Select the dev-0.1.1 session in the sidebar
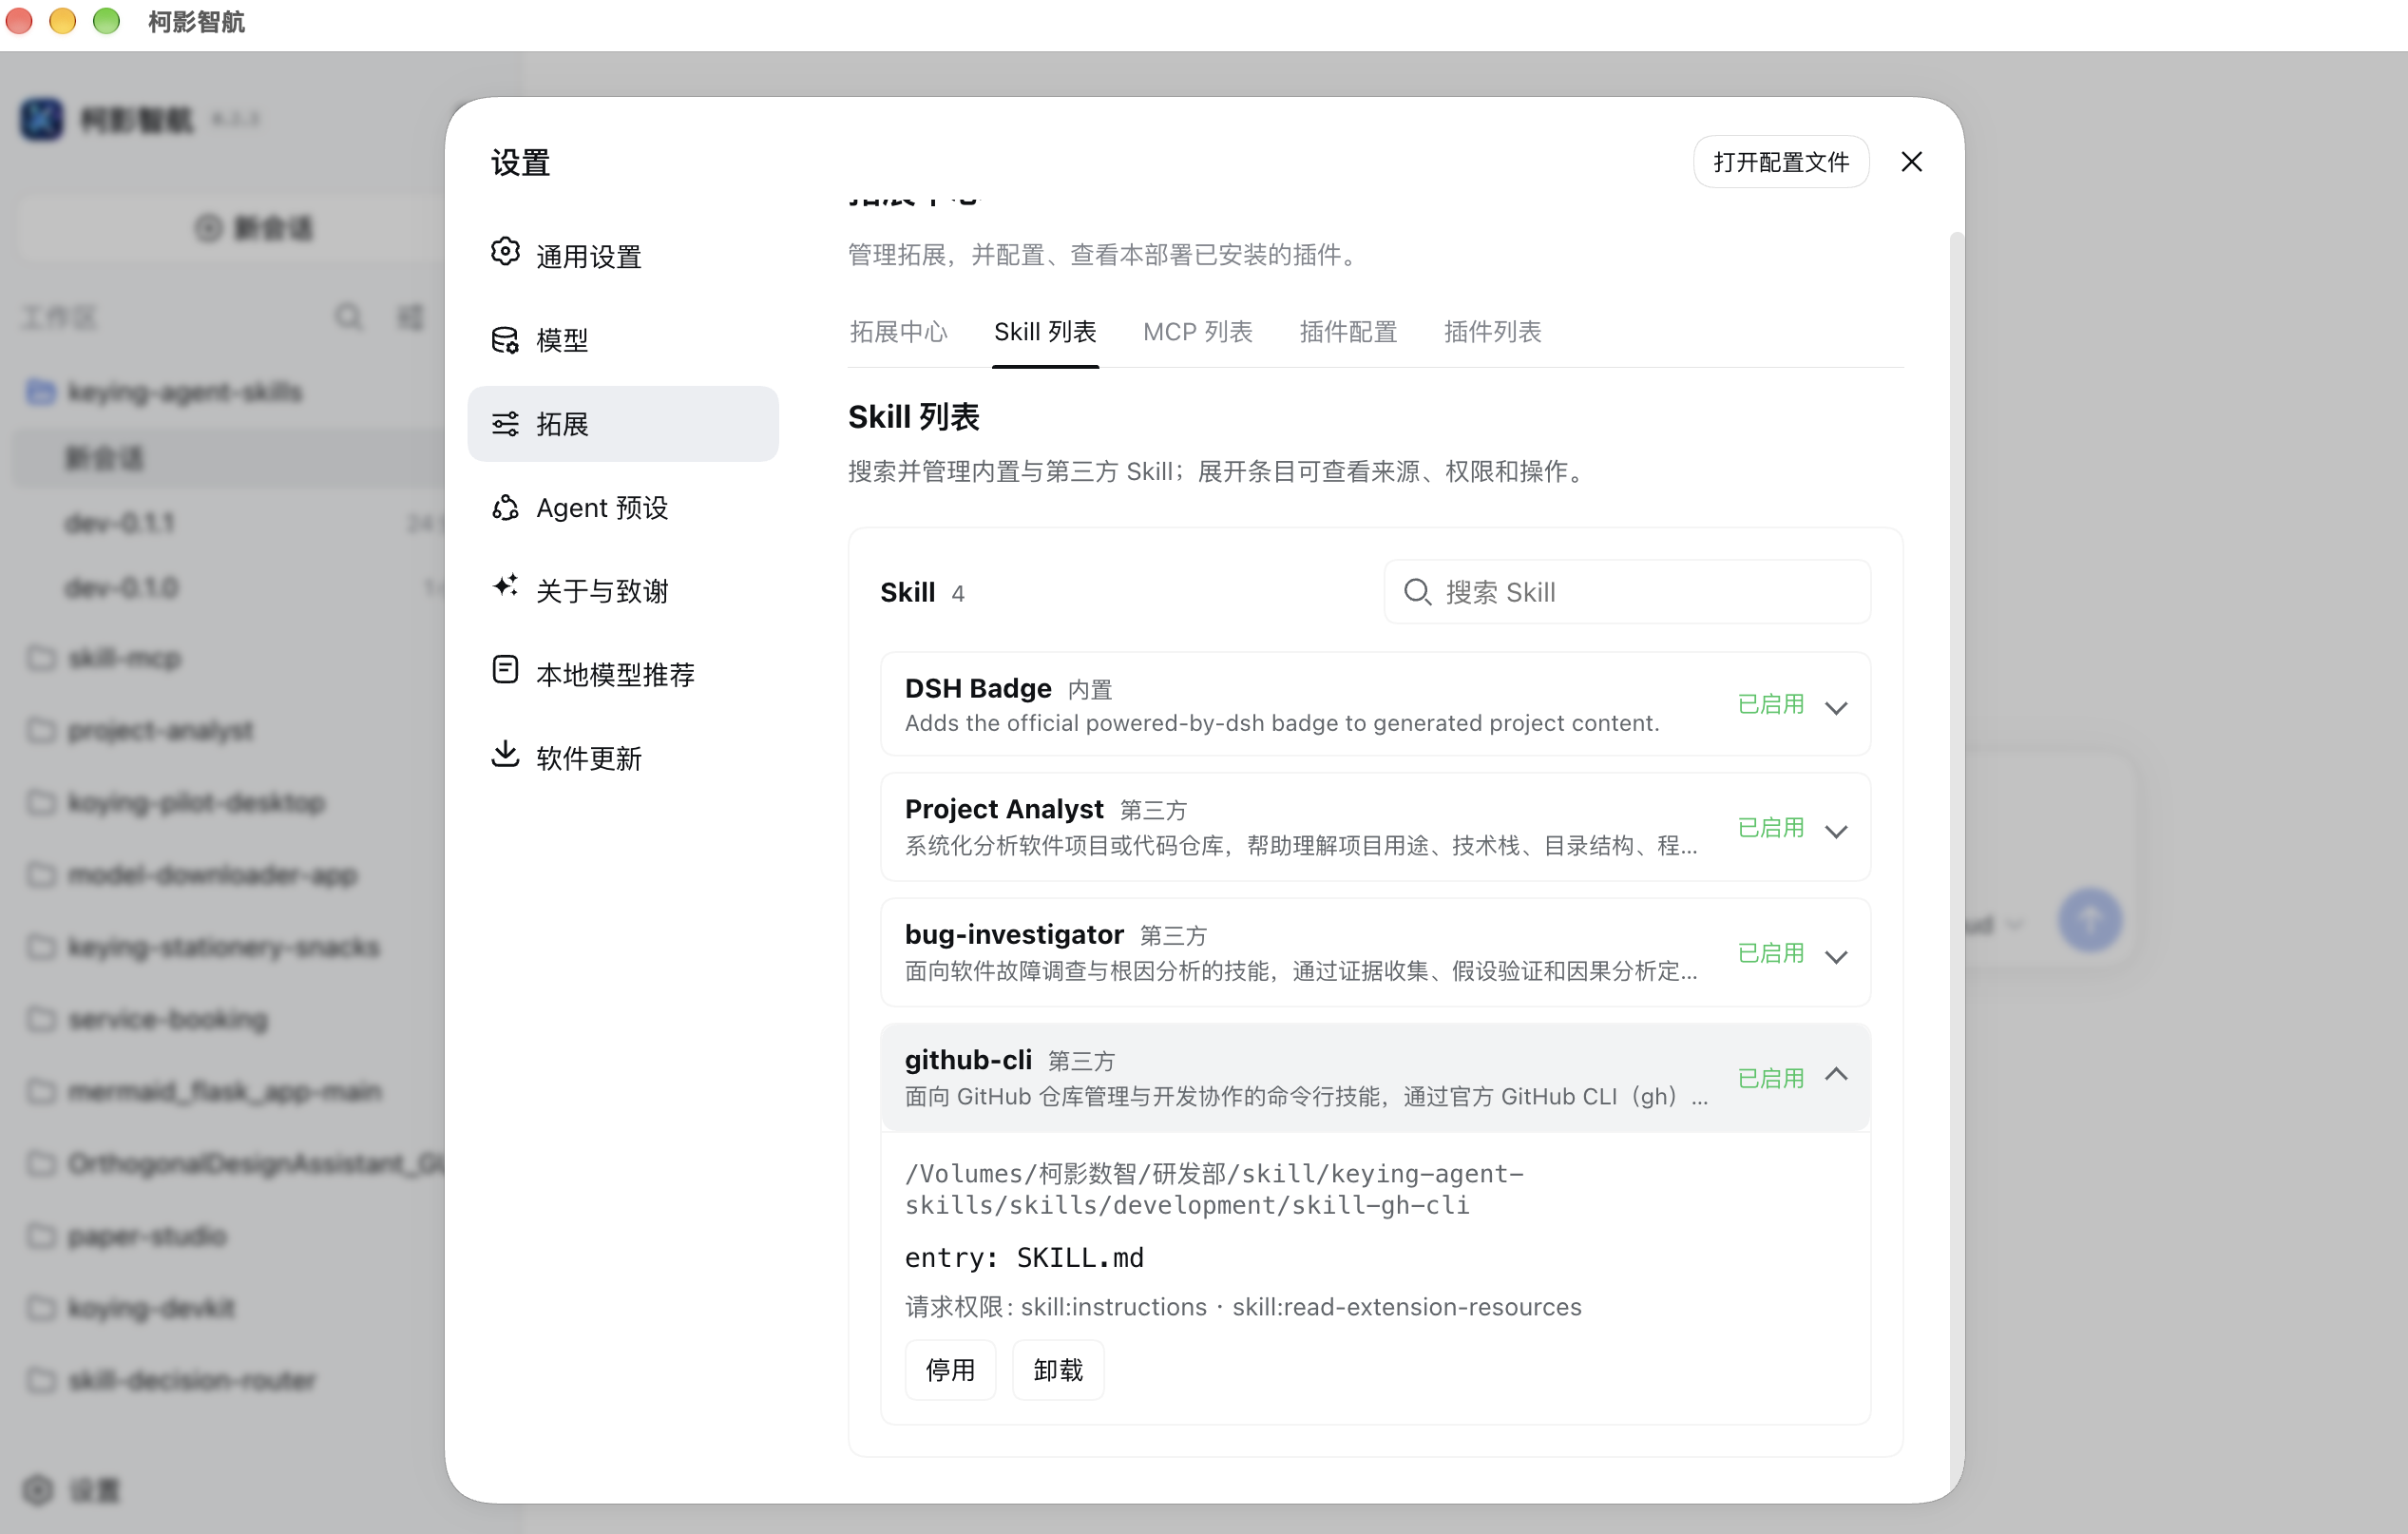 pos(120,523)
